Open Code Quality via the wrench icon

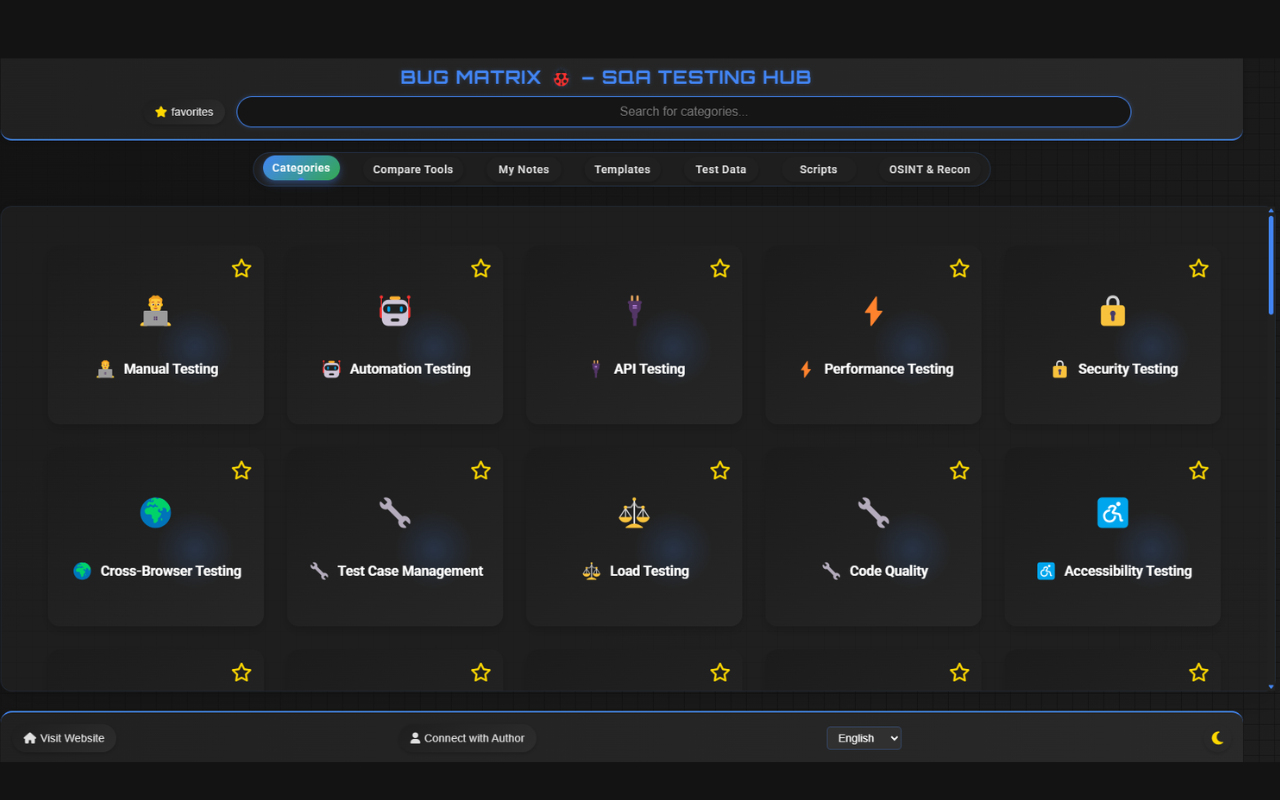872,512
